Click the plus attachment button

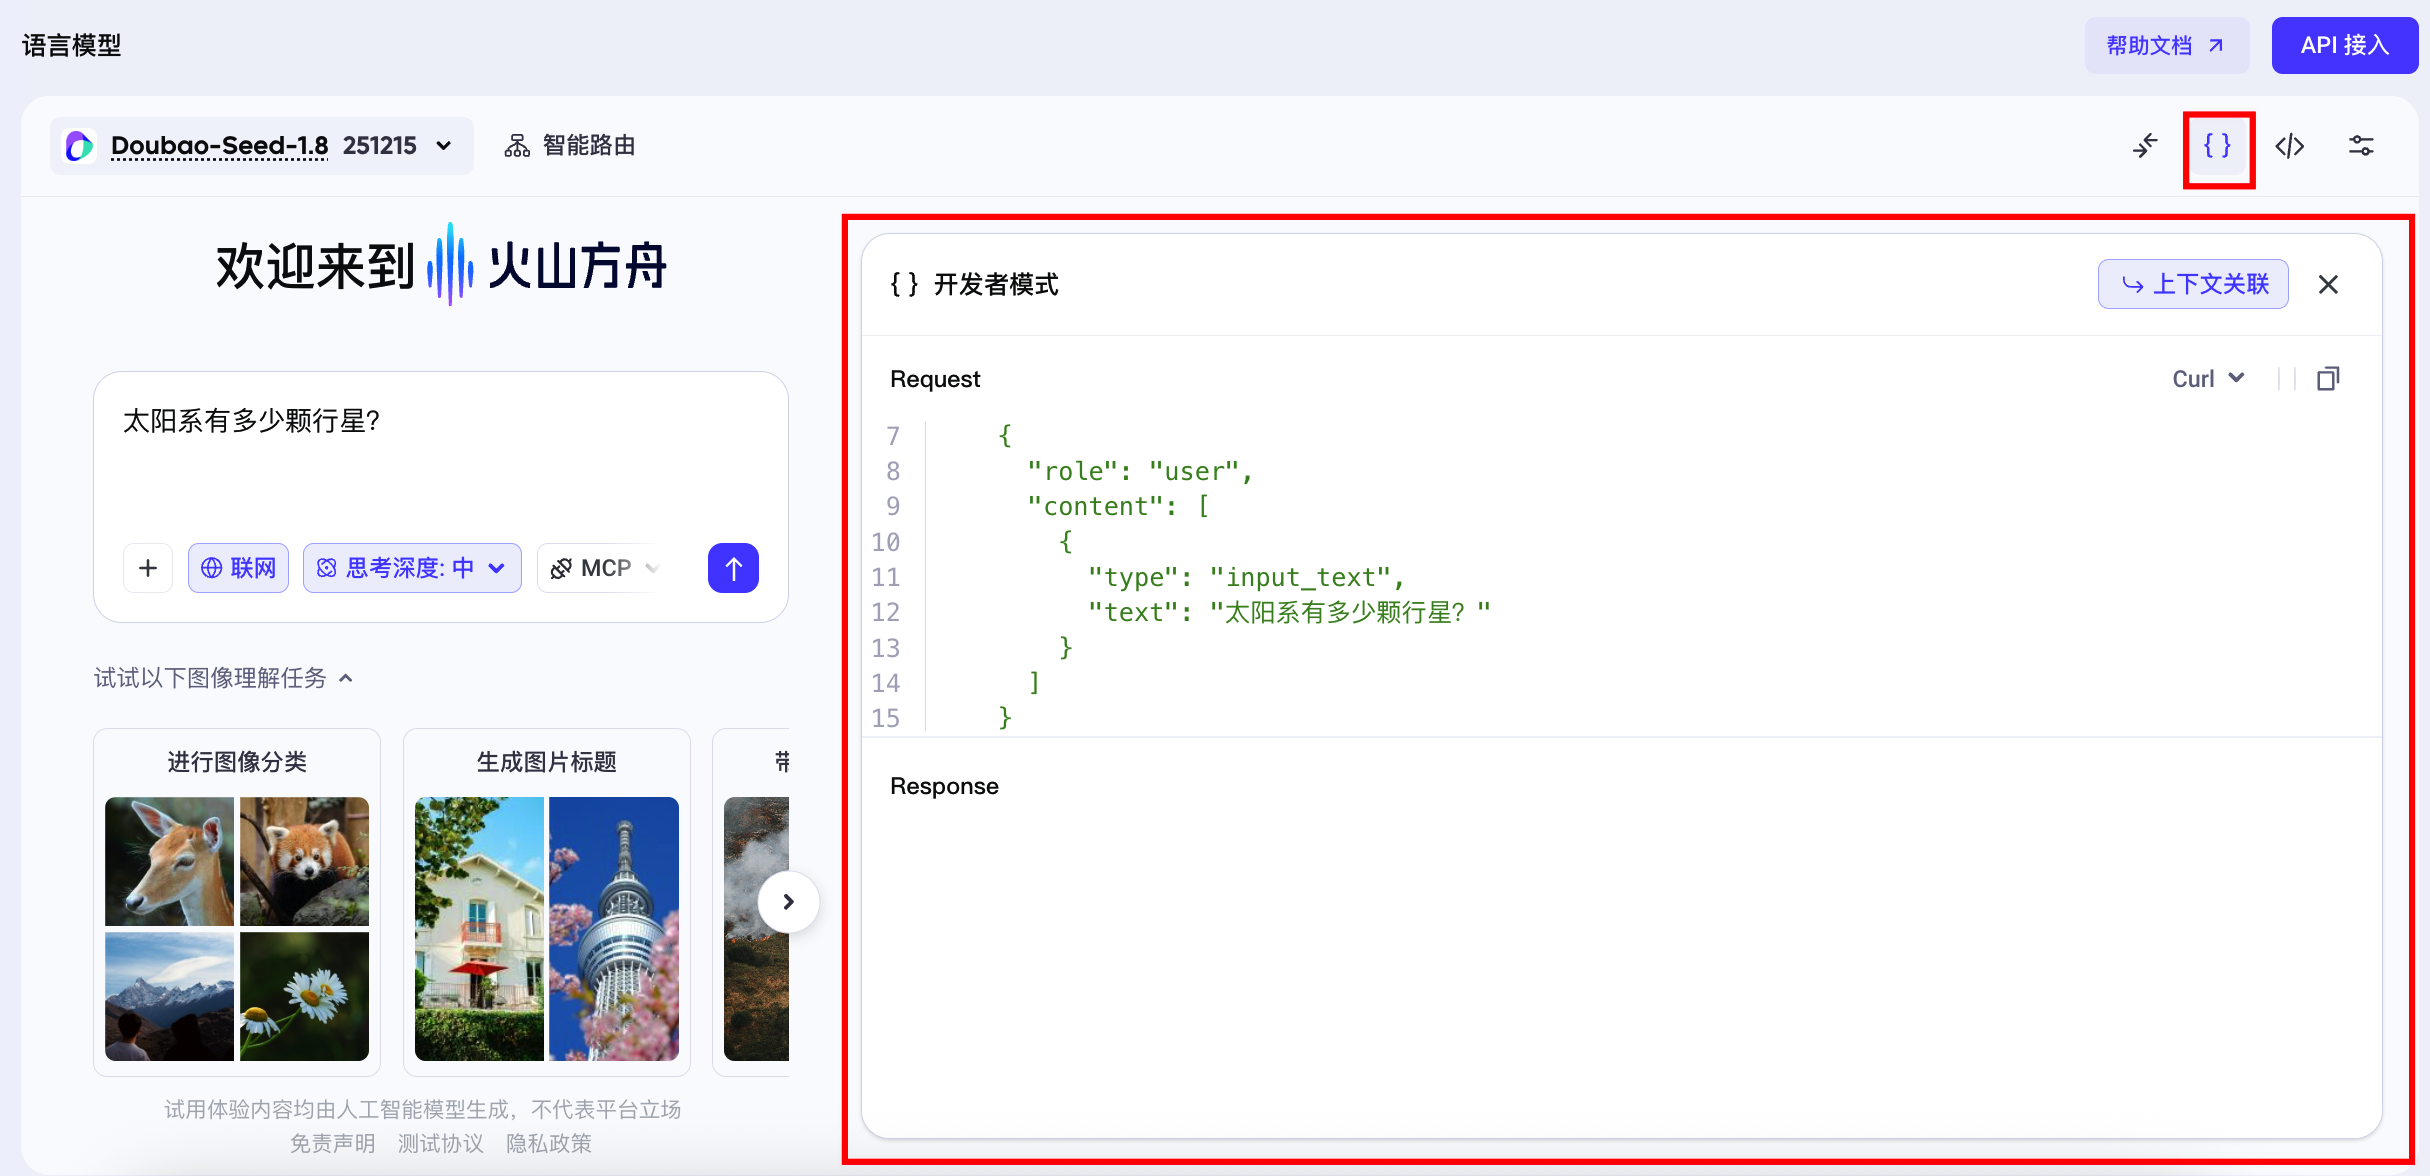tap(148, 568)
